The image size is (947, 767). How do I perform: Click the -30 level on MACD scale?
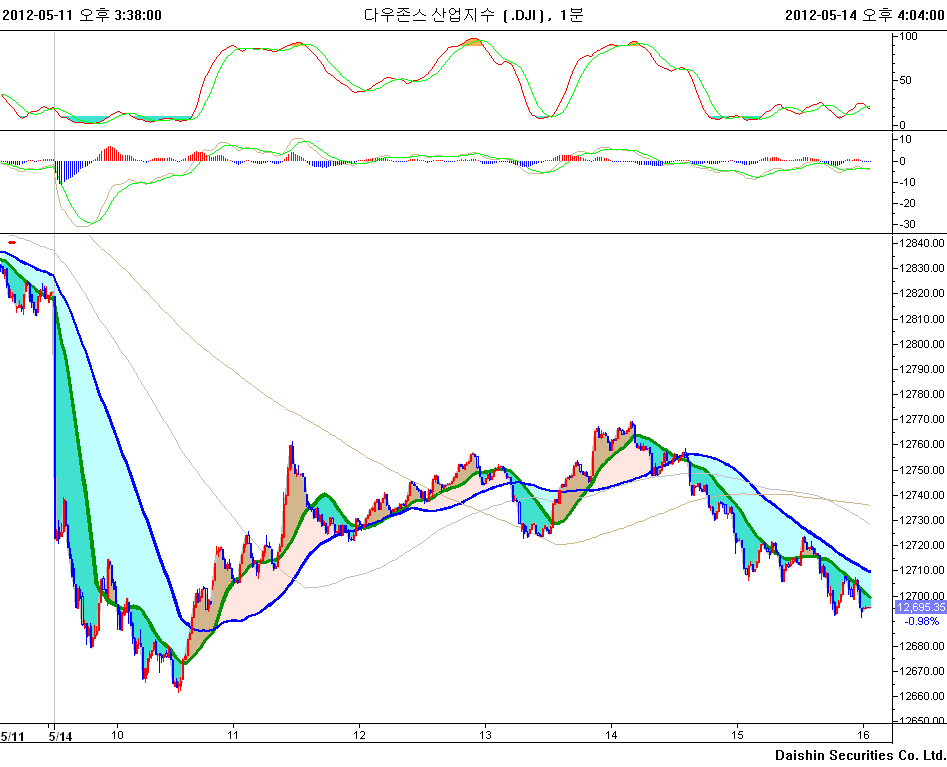tap(907, 224)
